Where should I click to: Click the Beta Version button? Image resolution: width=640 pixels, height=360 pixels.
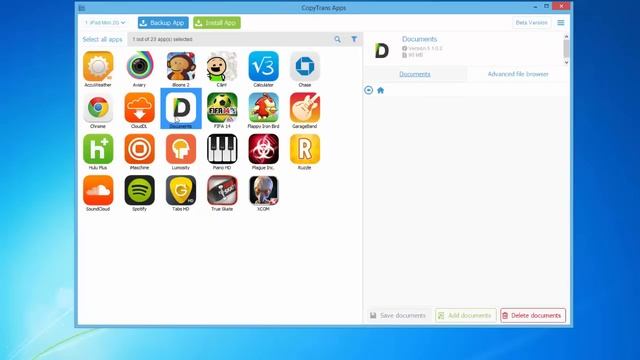coord(531,23)
